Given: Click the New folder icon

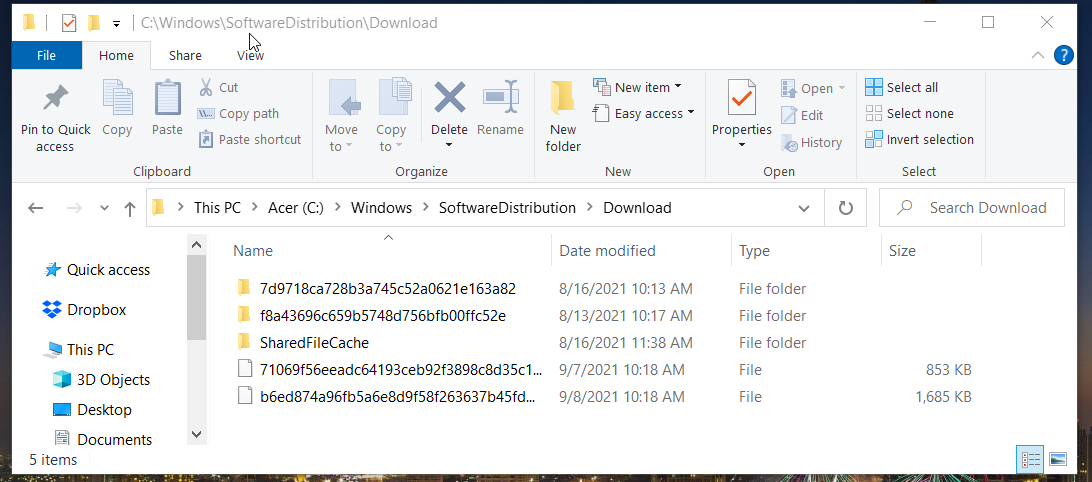Looking at the screenshot, I should coord(562,98).
